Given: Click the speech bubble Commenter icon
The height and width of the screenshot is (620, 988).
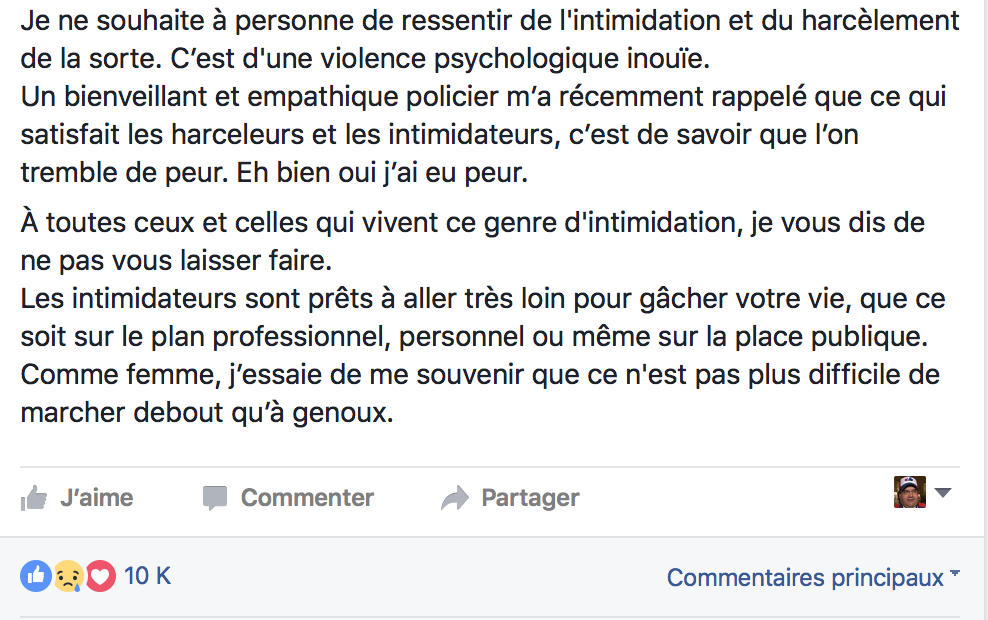Looking at the screenshot, I should [215, 498].
